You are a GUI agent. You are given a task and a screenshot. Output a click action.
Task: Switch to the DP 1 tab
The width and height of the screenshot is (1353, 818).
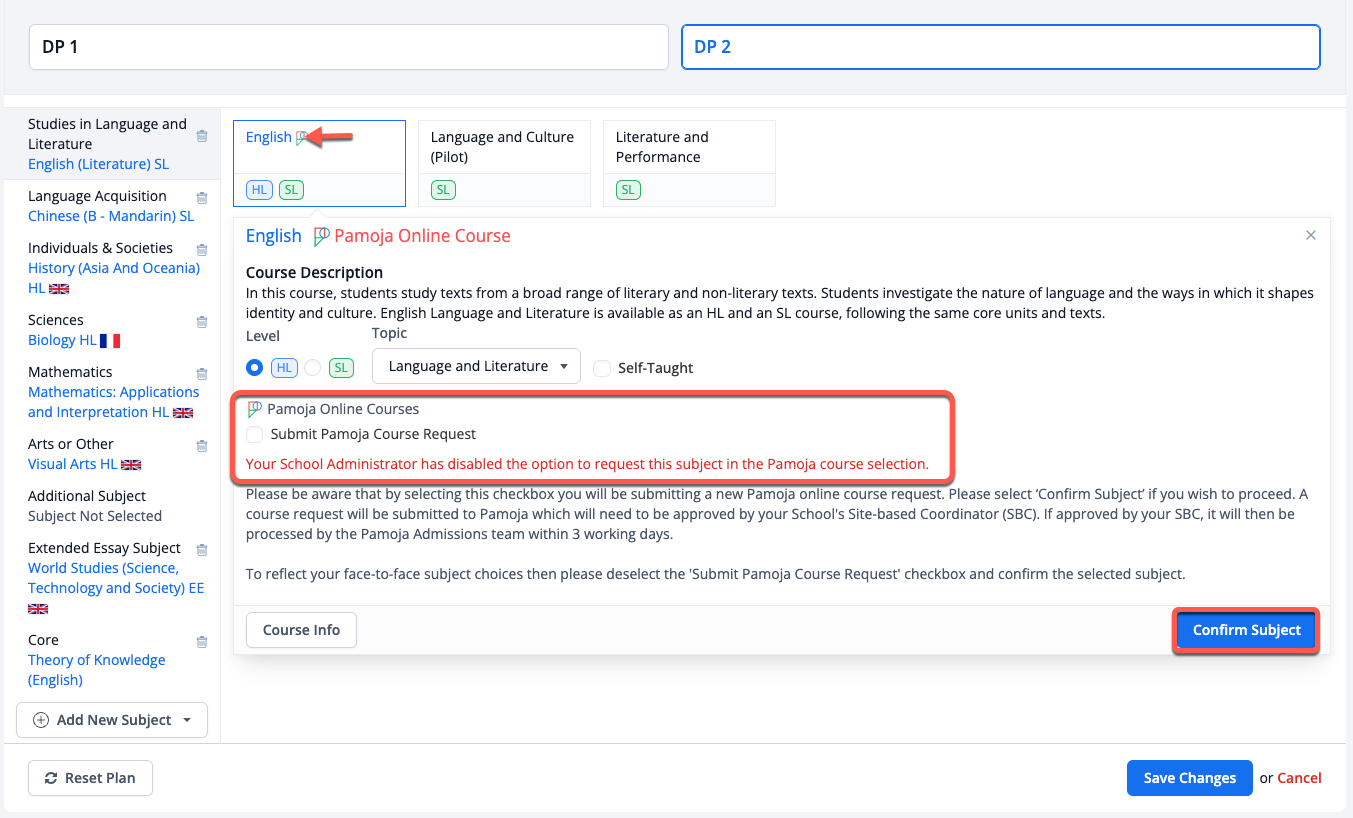tap(348, 47)
